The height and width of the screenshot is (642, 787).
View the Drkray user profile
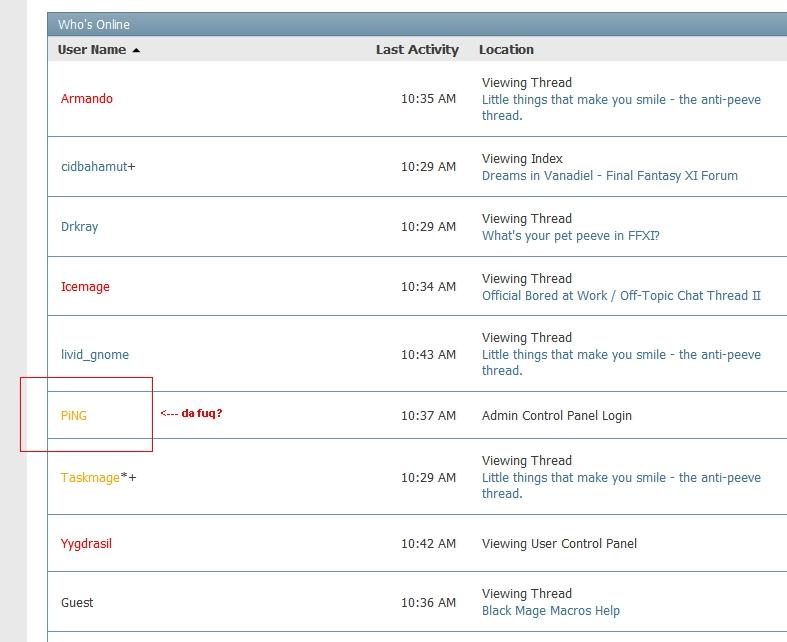(x=80, y=227)
